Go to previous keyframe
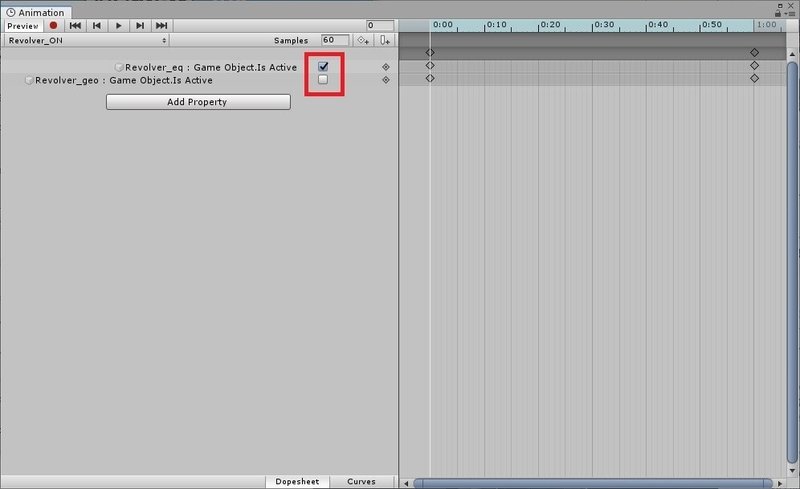The height and width of the screenshot is (489, 800). click(x=97, y=26)
